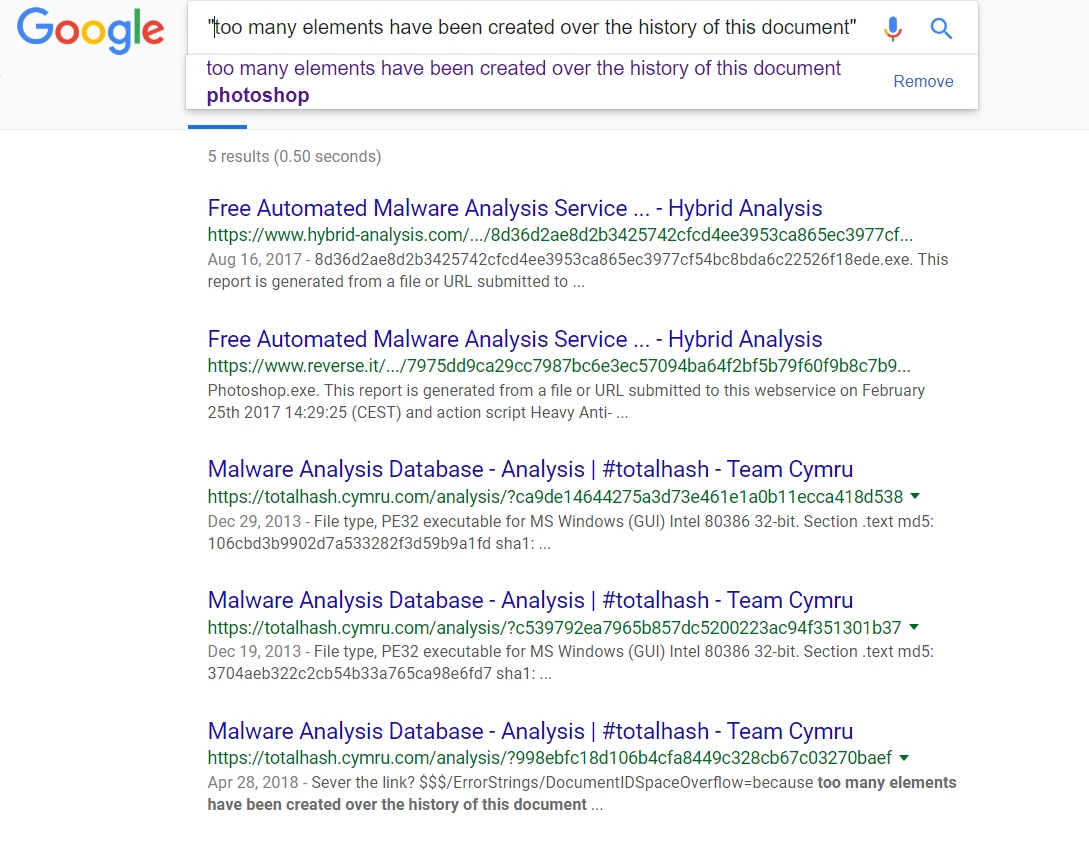Open totalhash result dated Apr 28, 2018
1089x847 pixels.
(x=530, y=732)
